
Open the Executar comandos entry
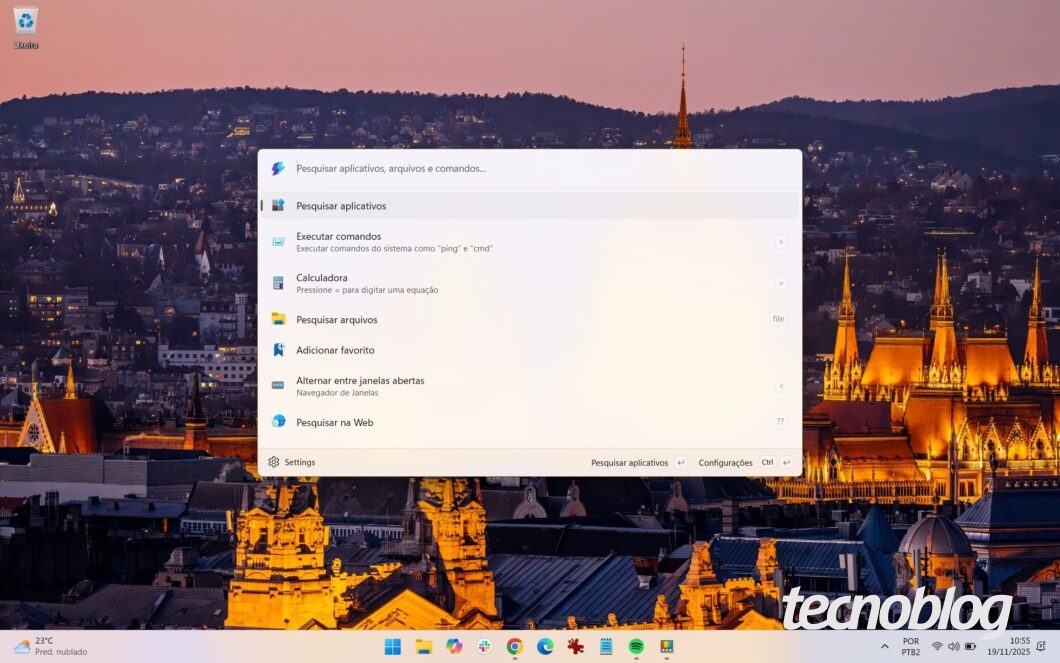click(338, 242)
